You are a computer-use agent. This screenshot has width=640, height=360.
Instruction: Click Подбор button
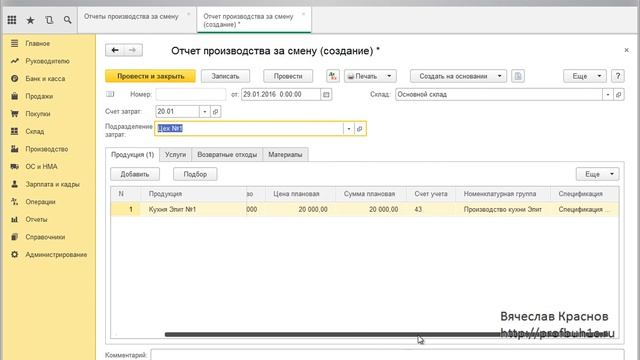195,174
